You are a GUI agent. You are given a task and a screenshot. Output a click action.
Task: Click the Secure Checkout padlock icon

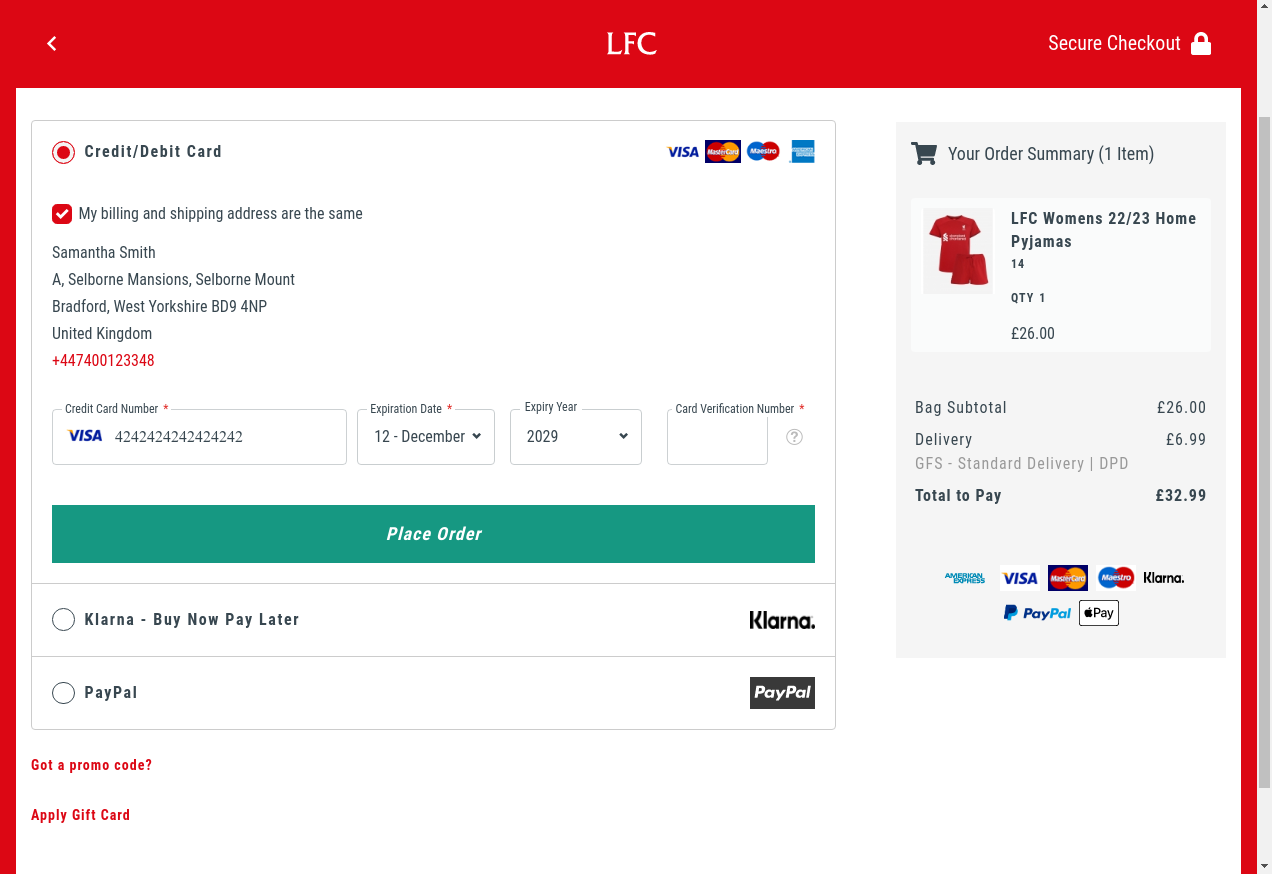(1201, 44)
